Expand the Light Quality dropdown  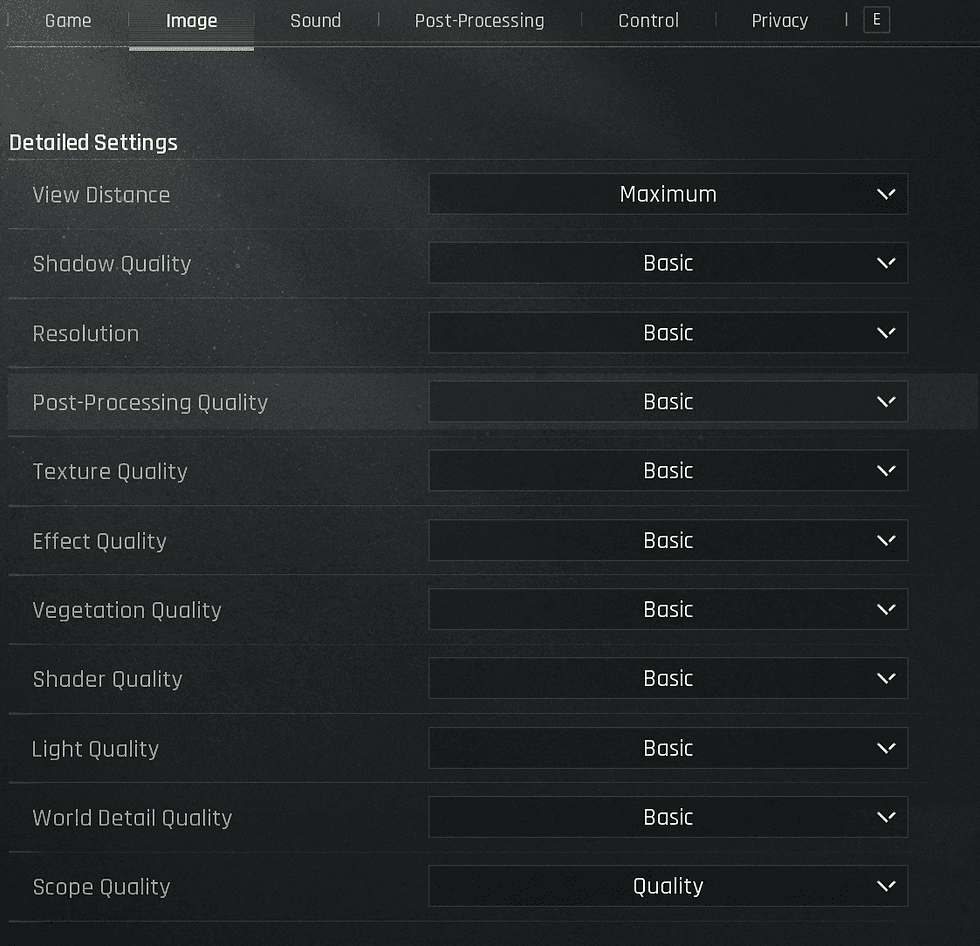click(668, 747)
